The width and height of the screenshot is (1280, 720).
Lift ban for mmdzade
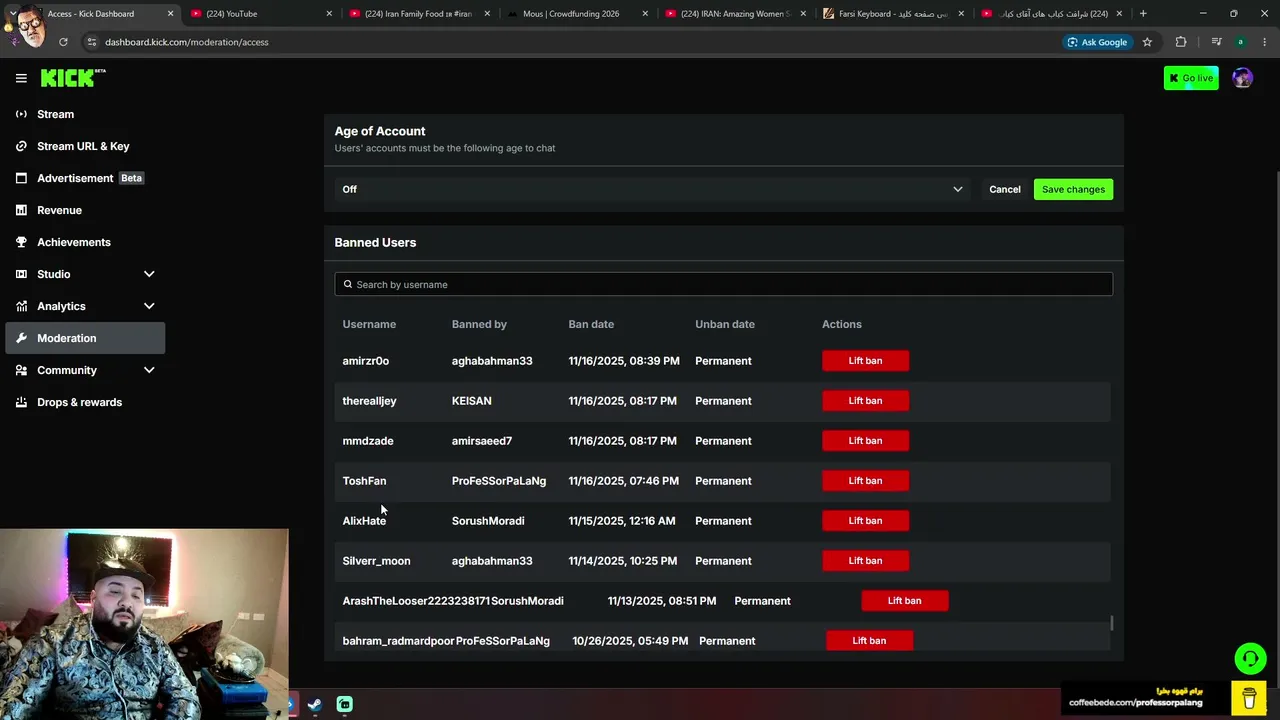pyautogui.click(x=865, y=441)
